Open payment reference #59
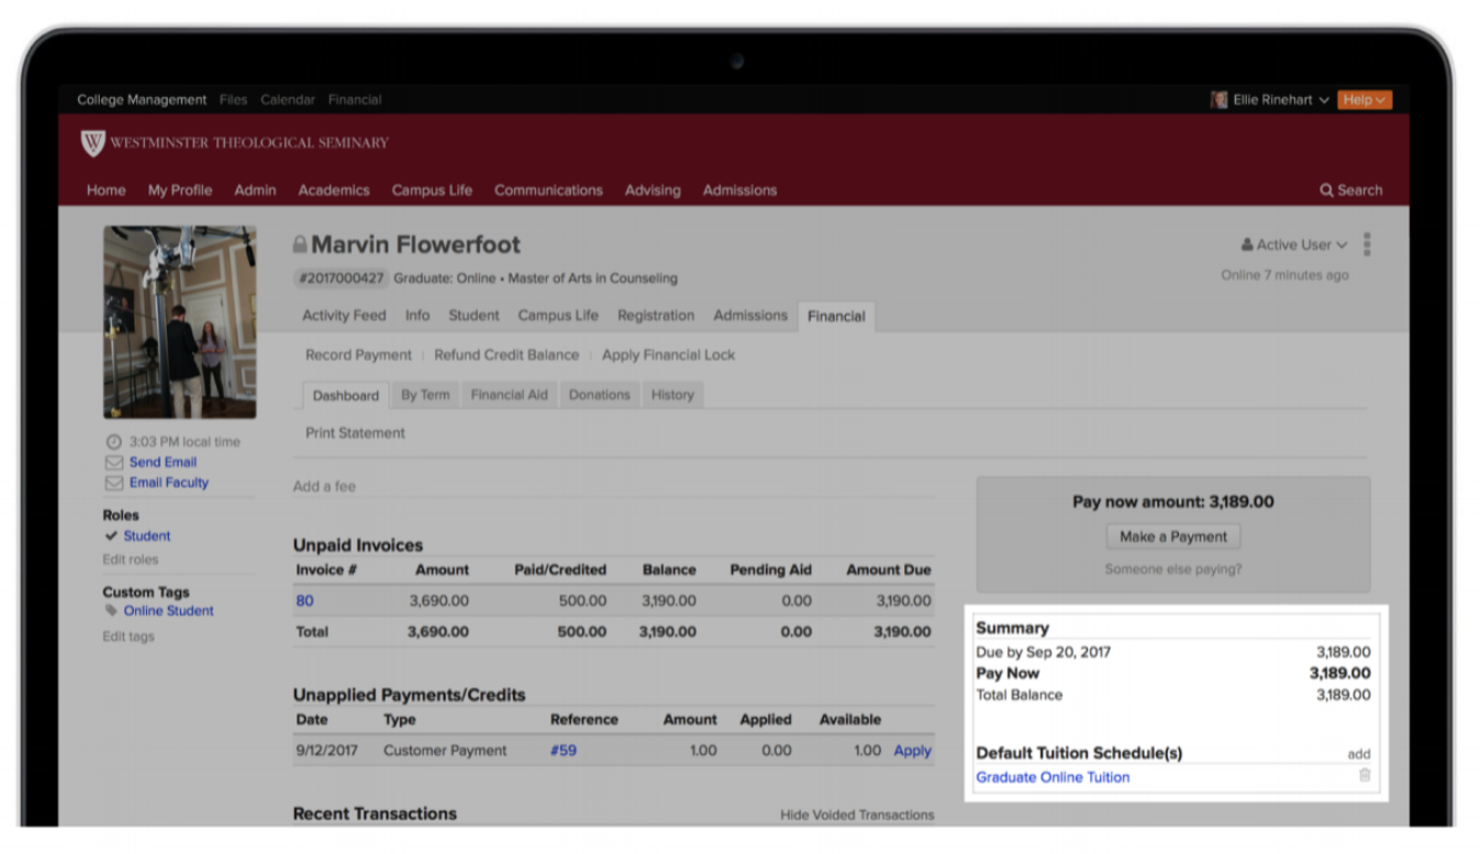The height and width of the screenshot is (854, 1480). point(563,750)
